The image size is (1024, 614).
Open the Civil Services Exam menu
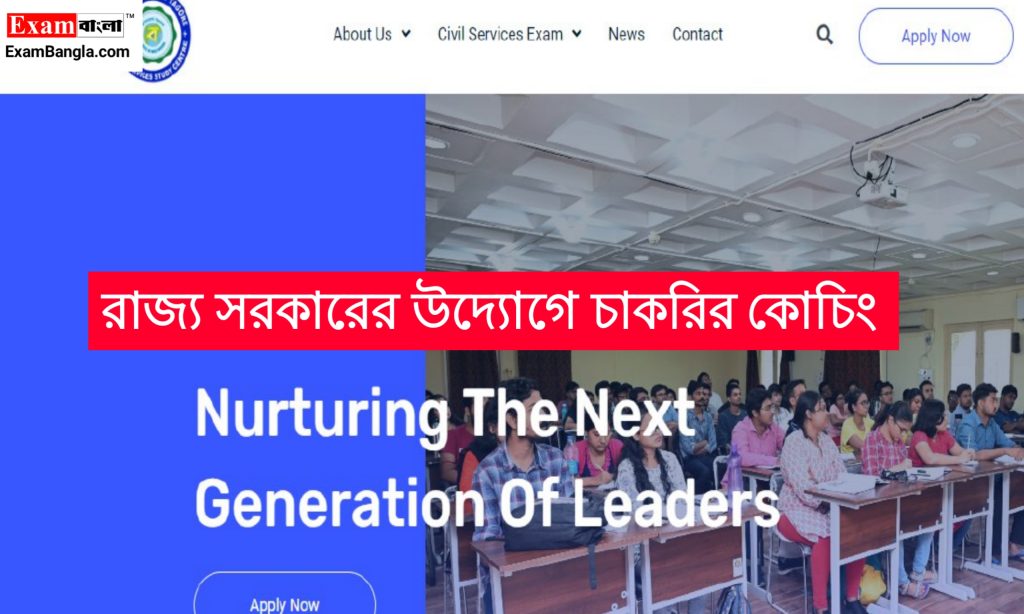pos(500,34)
